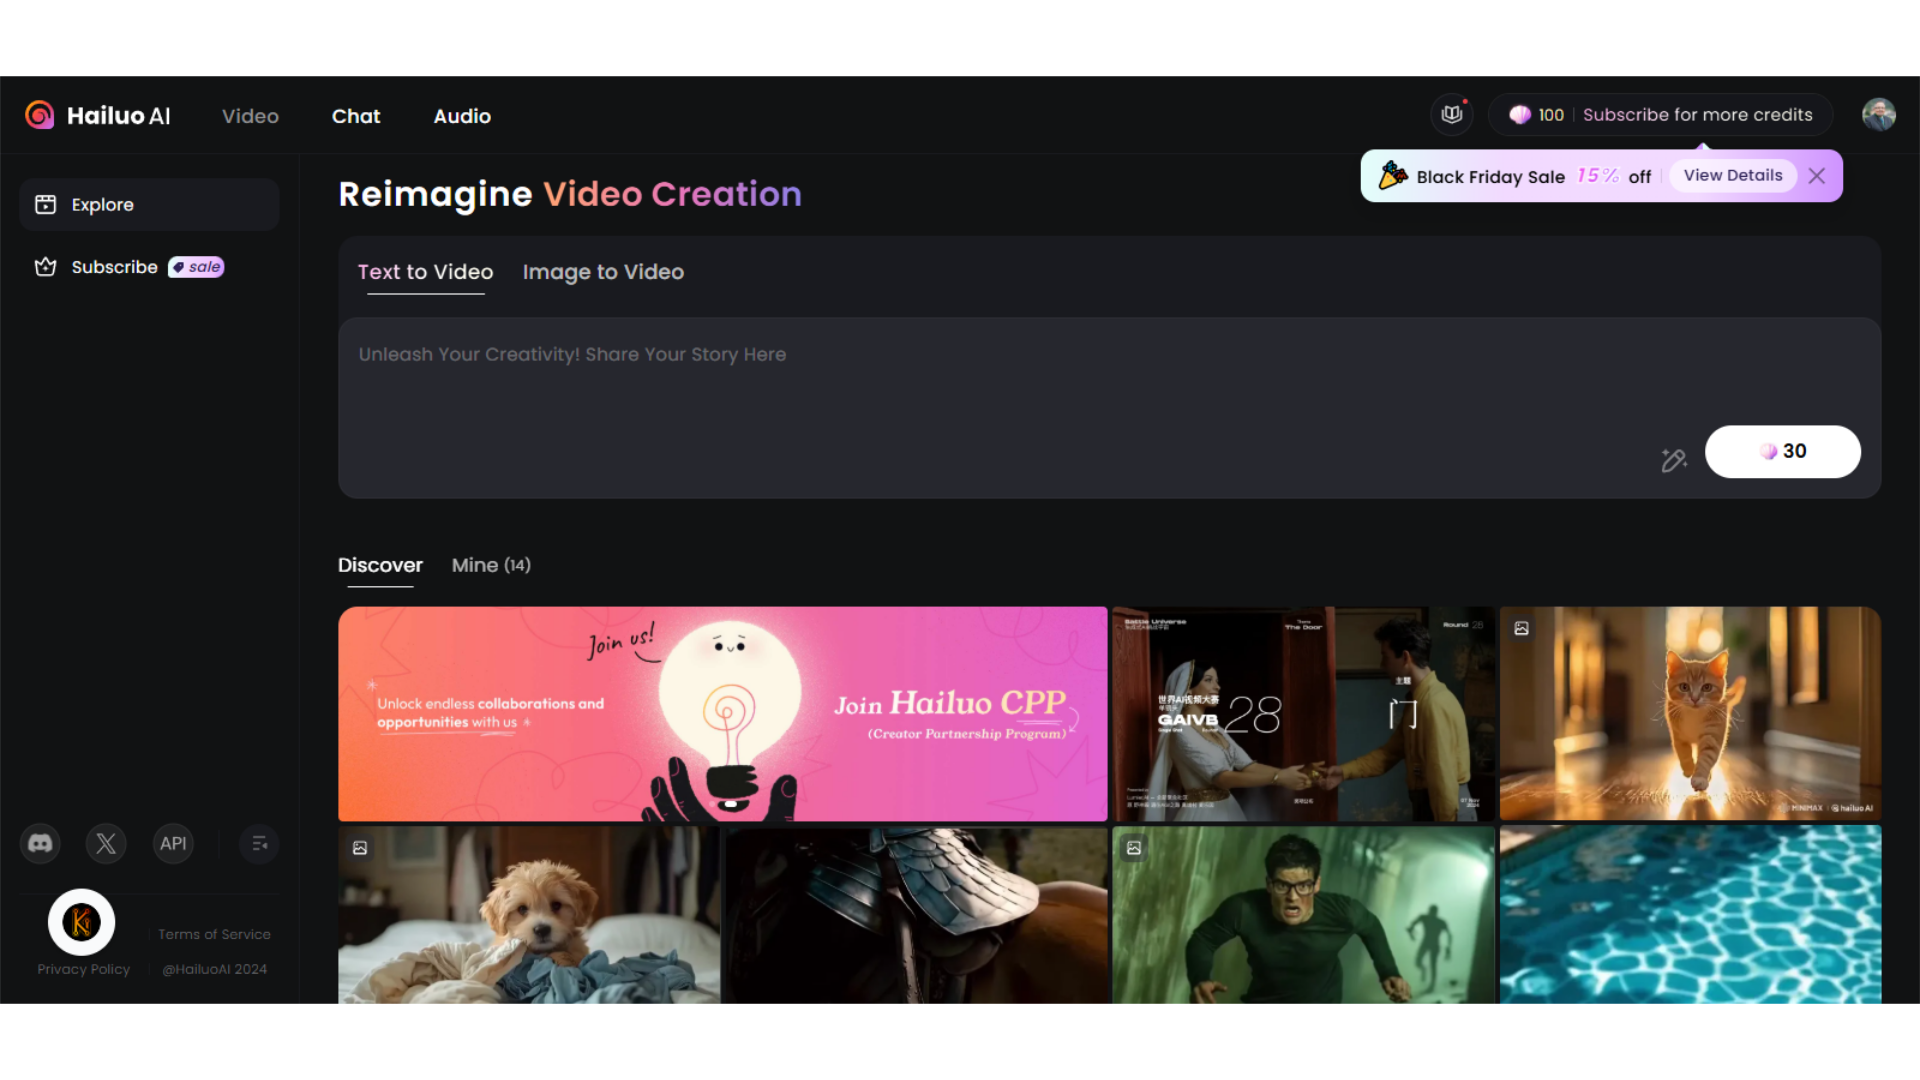Open the man with glasses running video
This screenshot has height=1080, width=1920.
(1303, 914)
